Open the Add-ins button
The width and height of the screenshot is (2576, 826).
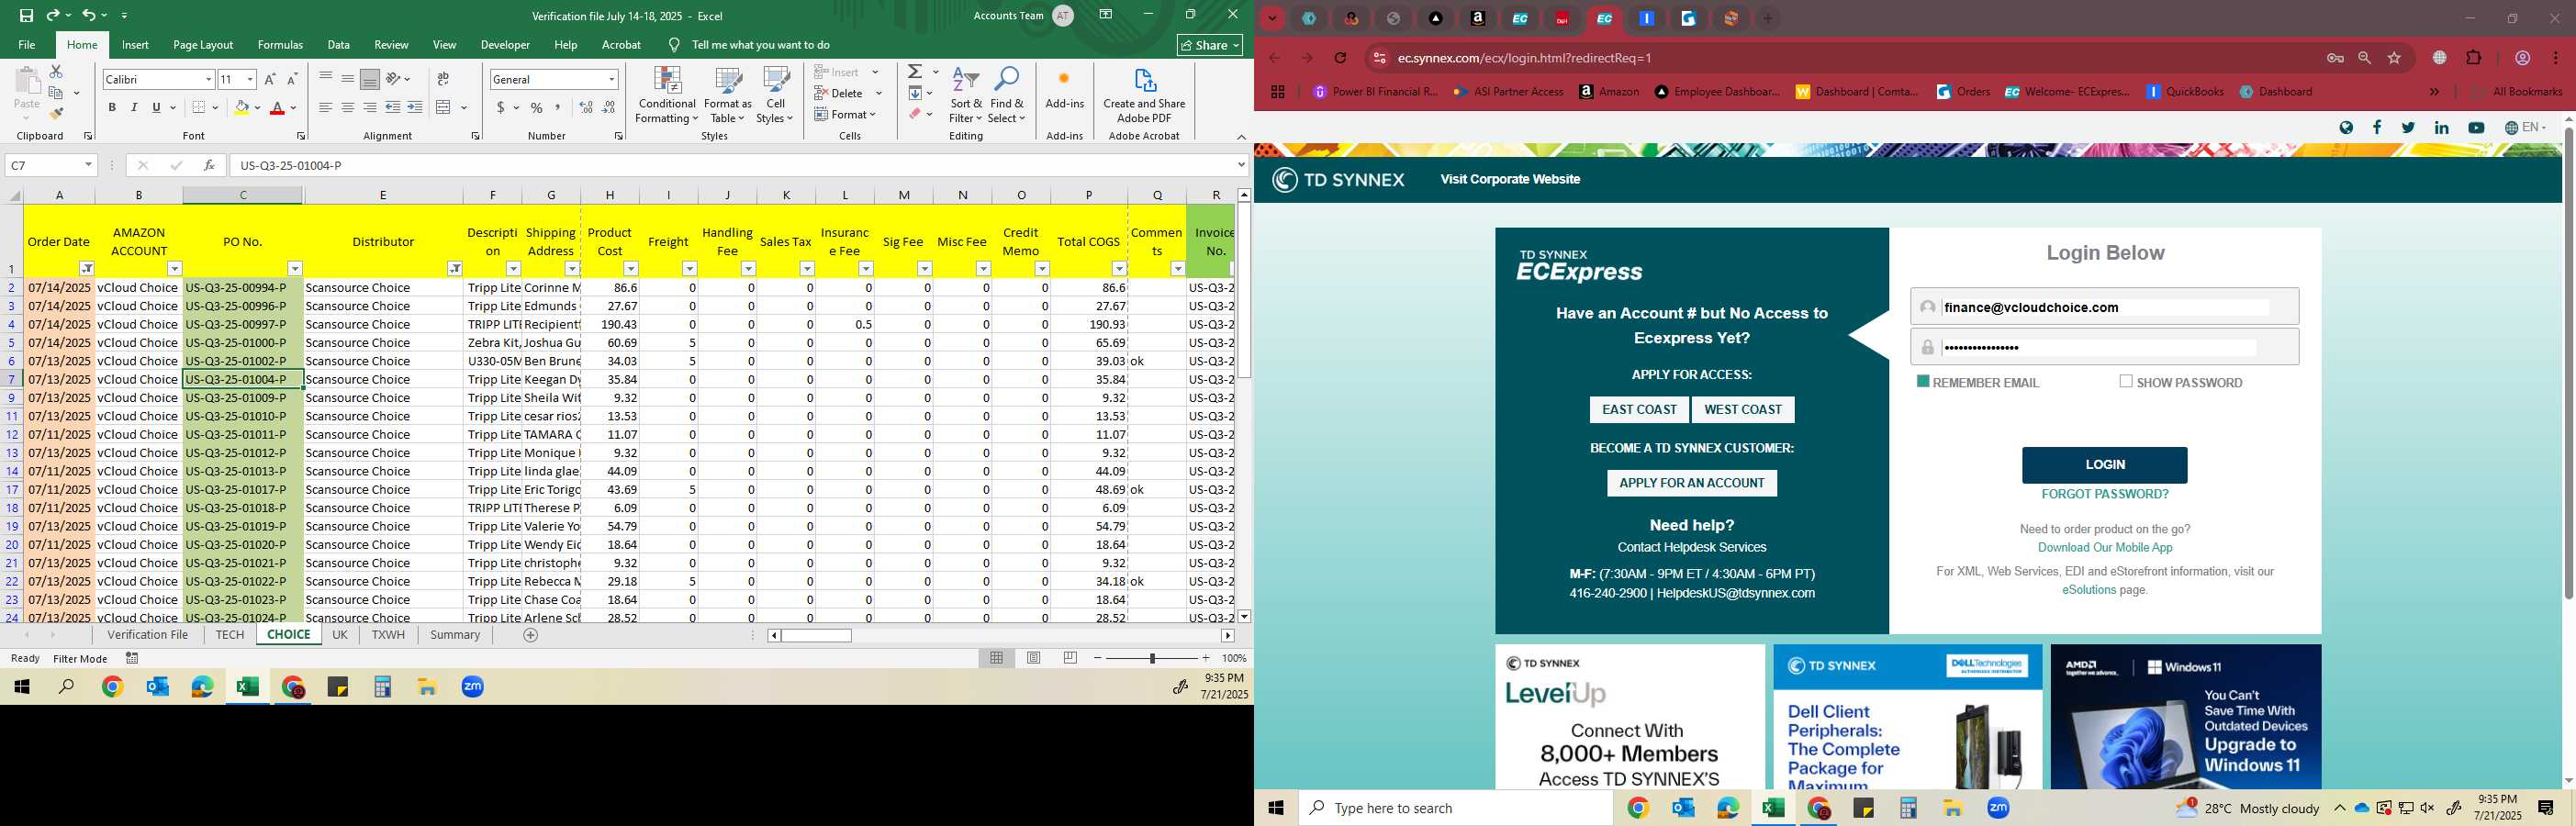click(1064, 89)
